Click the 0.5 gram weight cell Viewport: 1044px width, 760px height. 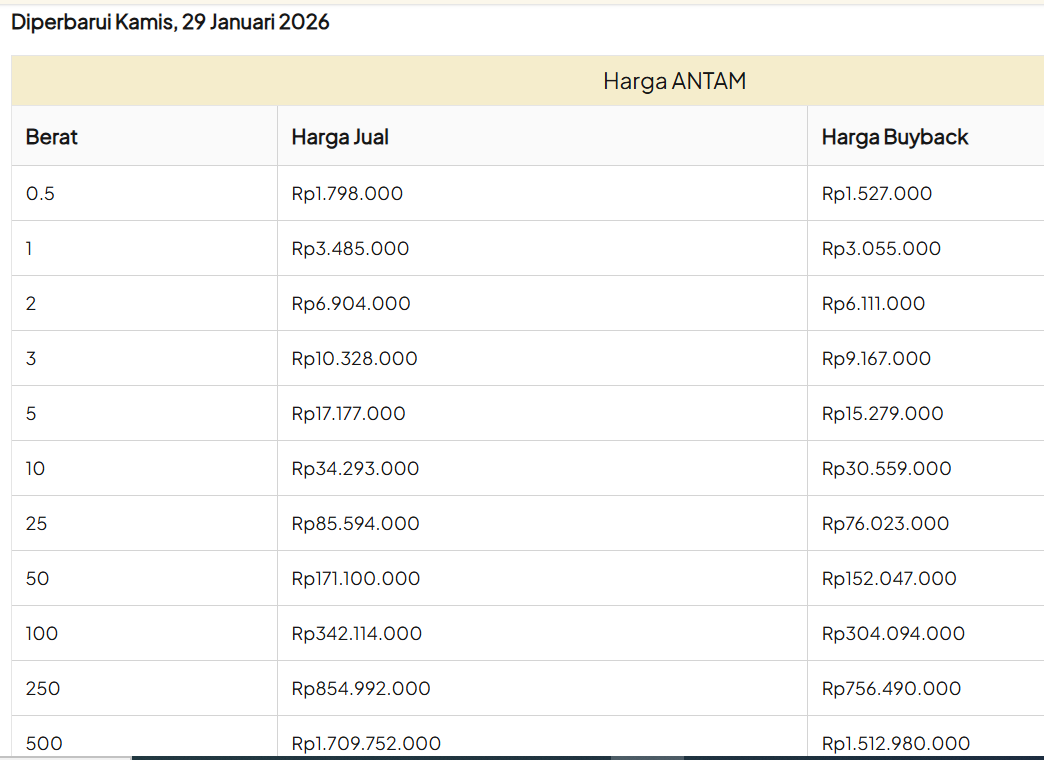pyautogui.click(x=40, y=194)
